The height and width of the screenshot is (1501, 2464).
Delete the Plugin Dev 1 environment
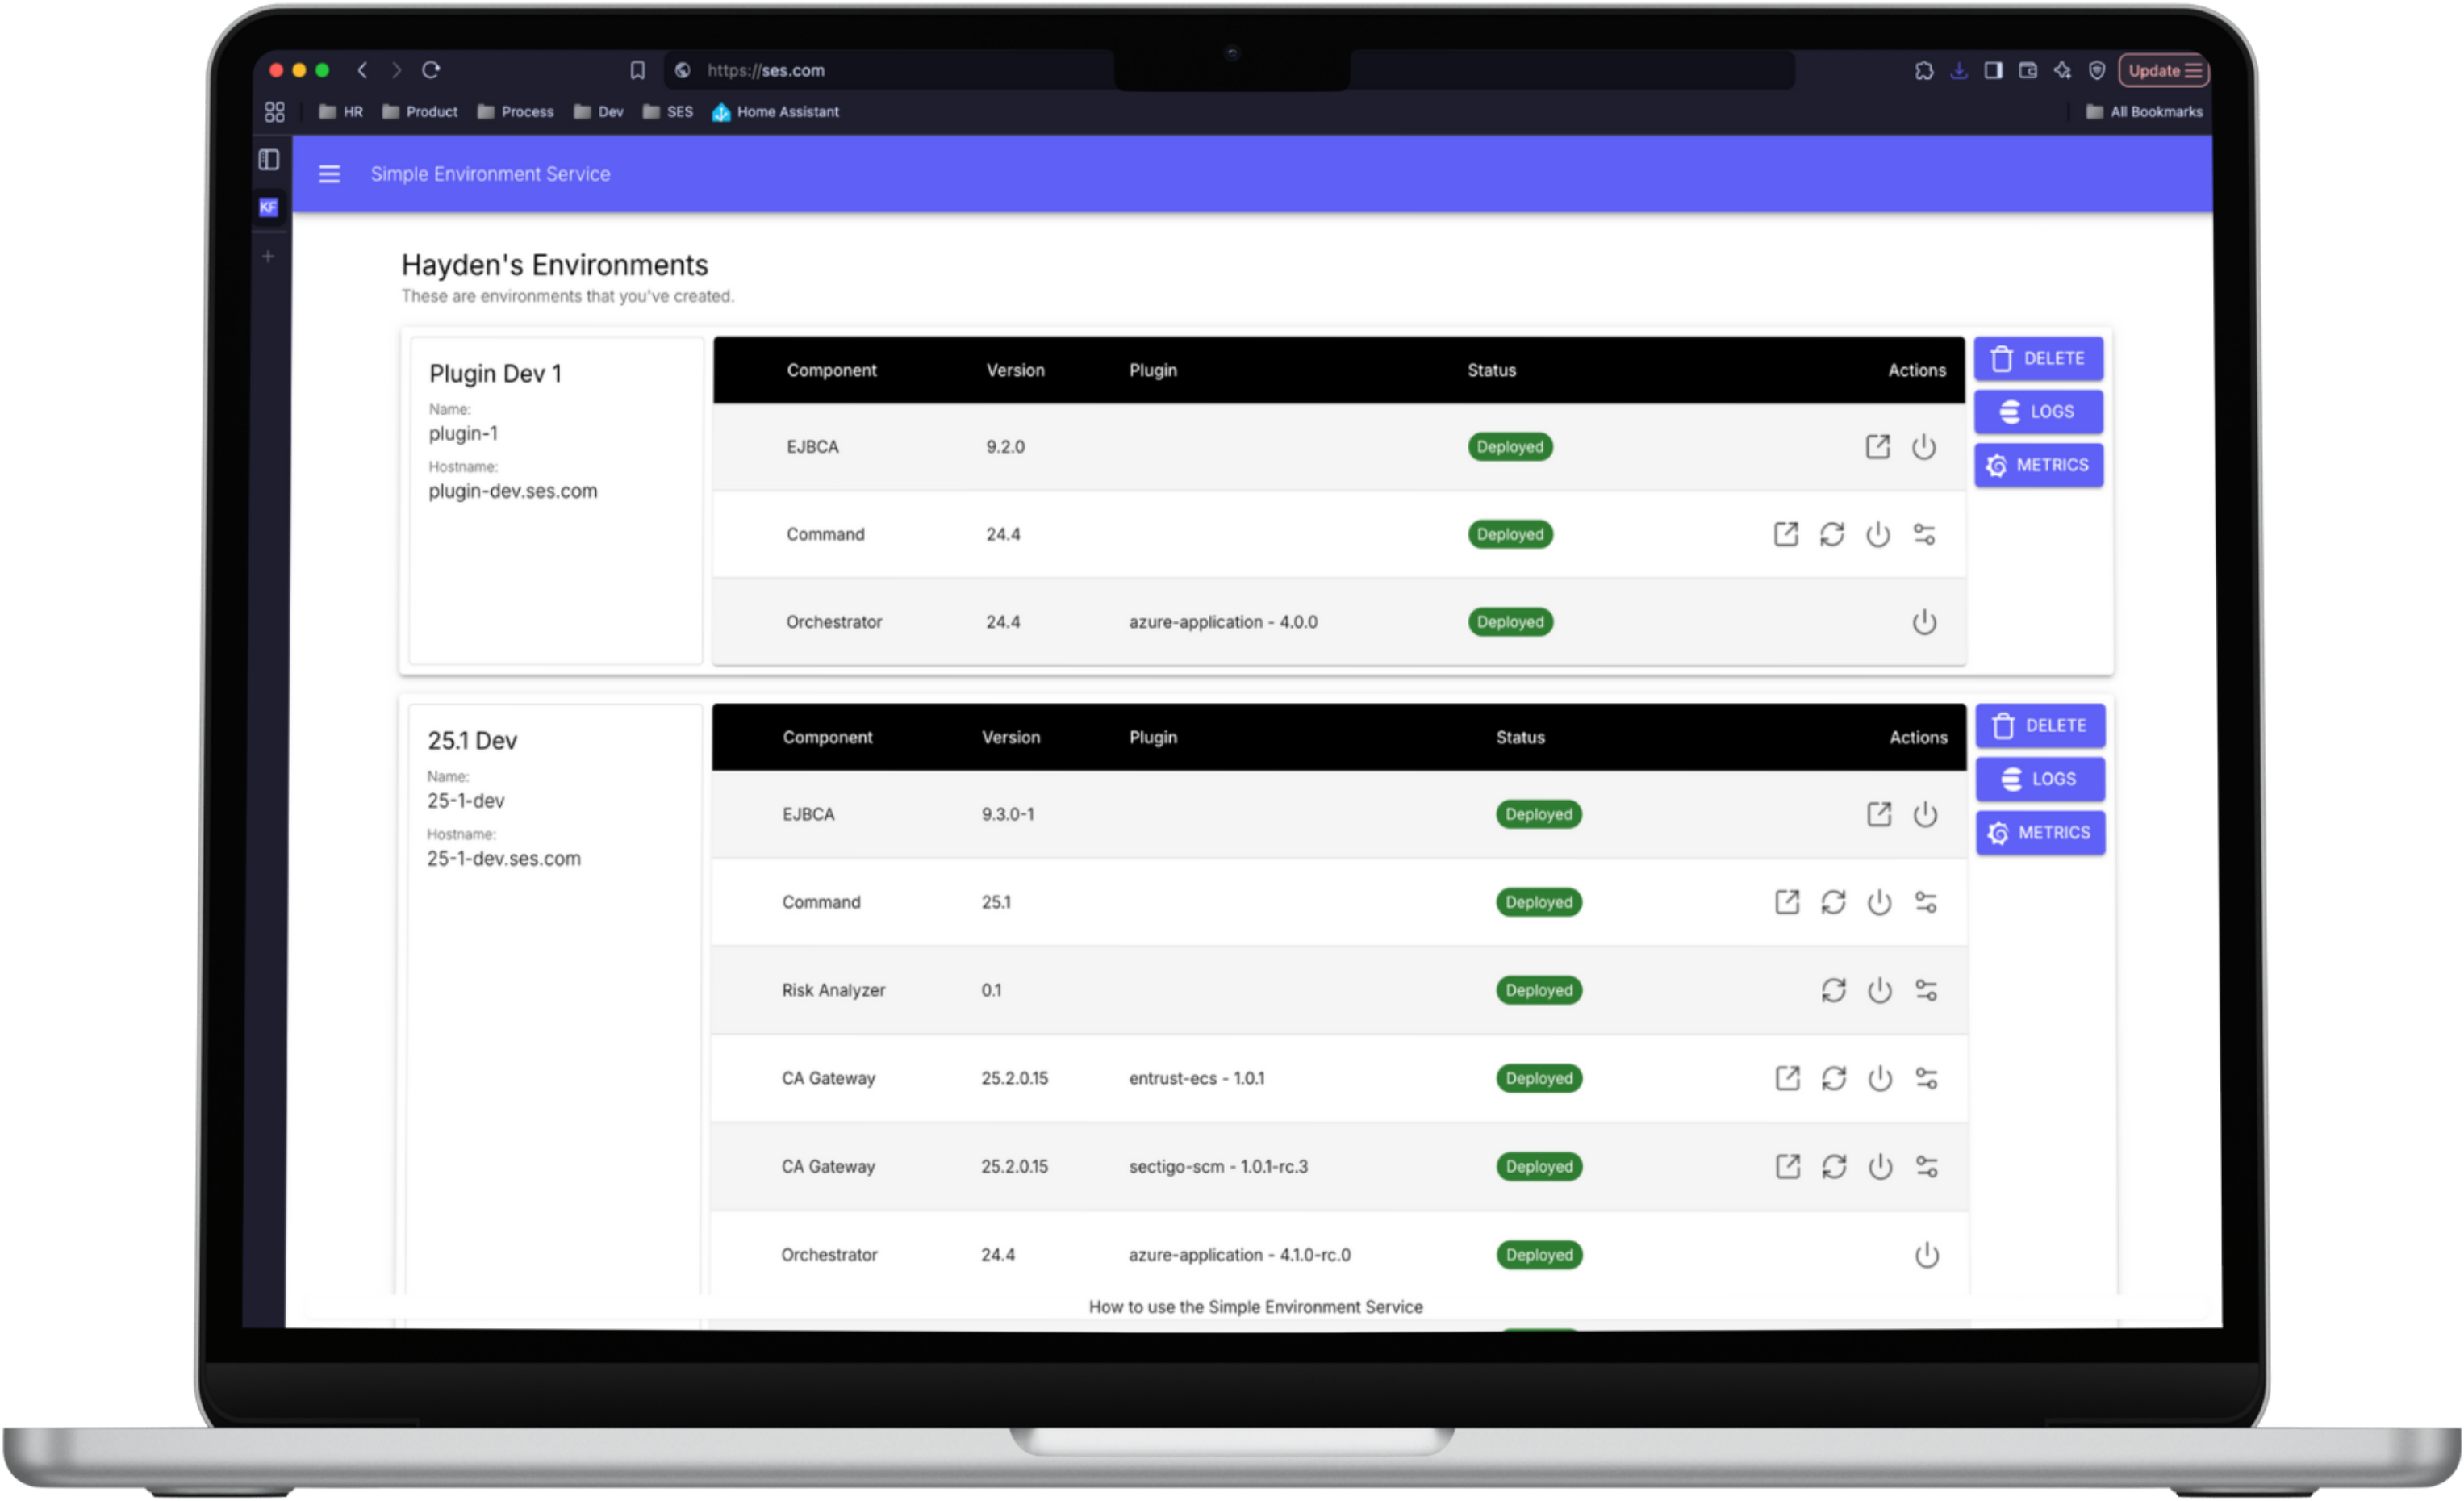(2038, 358)
